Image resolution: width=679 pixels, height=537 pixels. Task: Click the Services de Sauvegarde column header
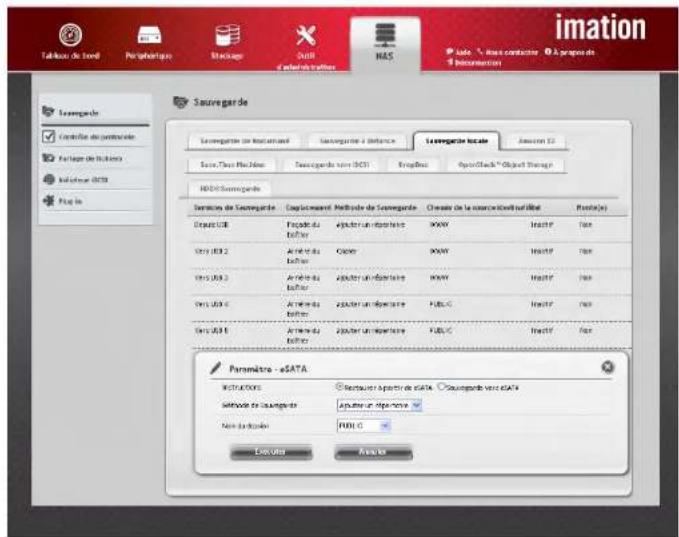click(234, 208)
